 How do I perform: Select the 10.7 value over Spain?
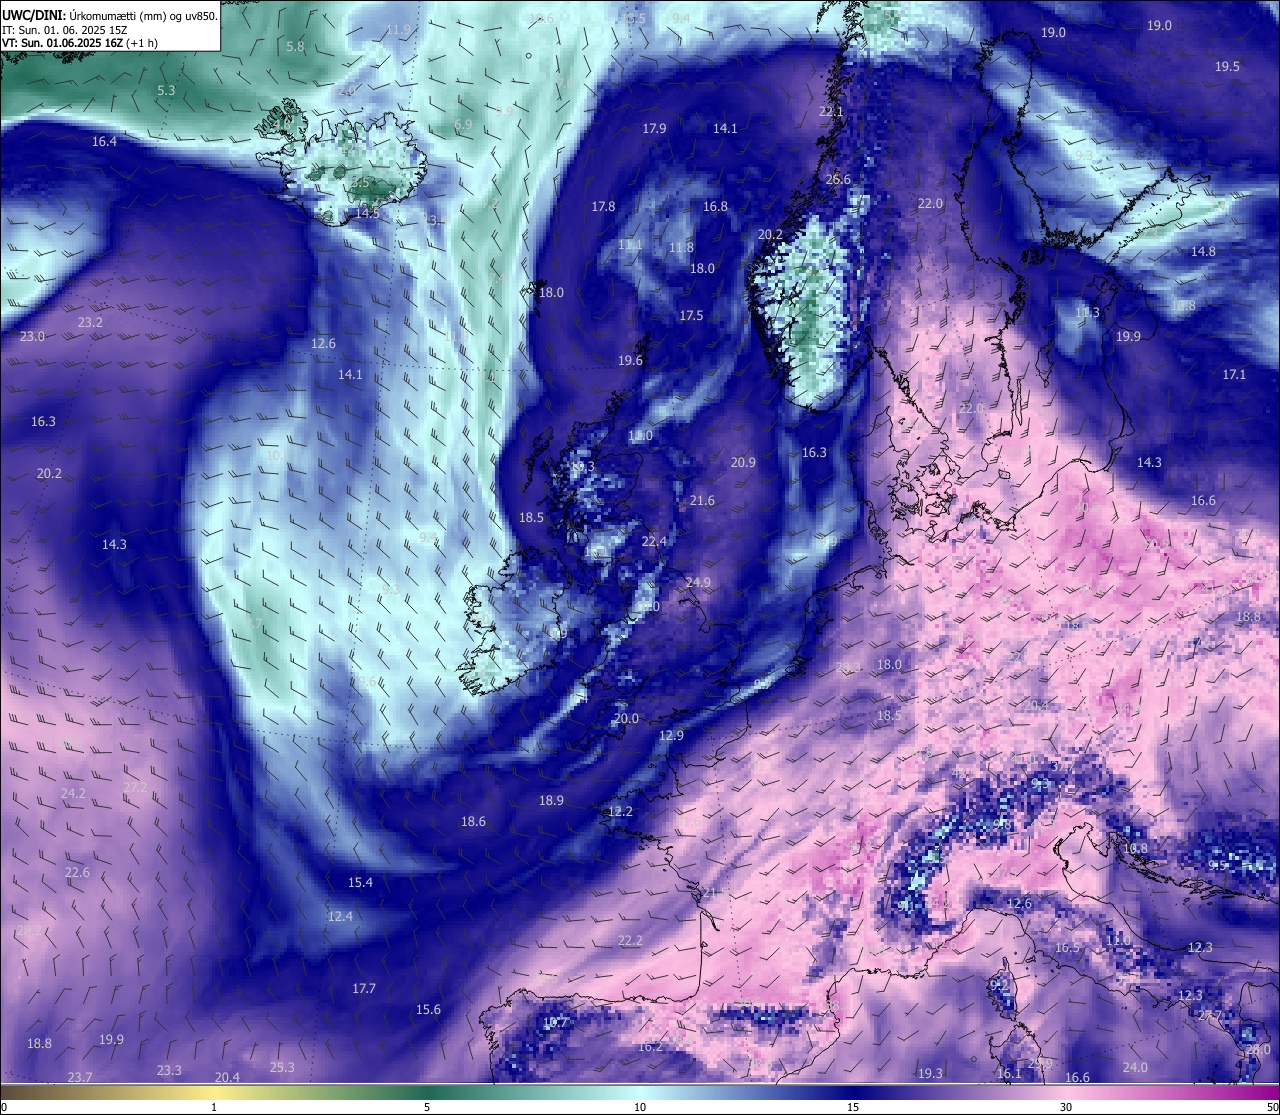click(555, 1023)
